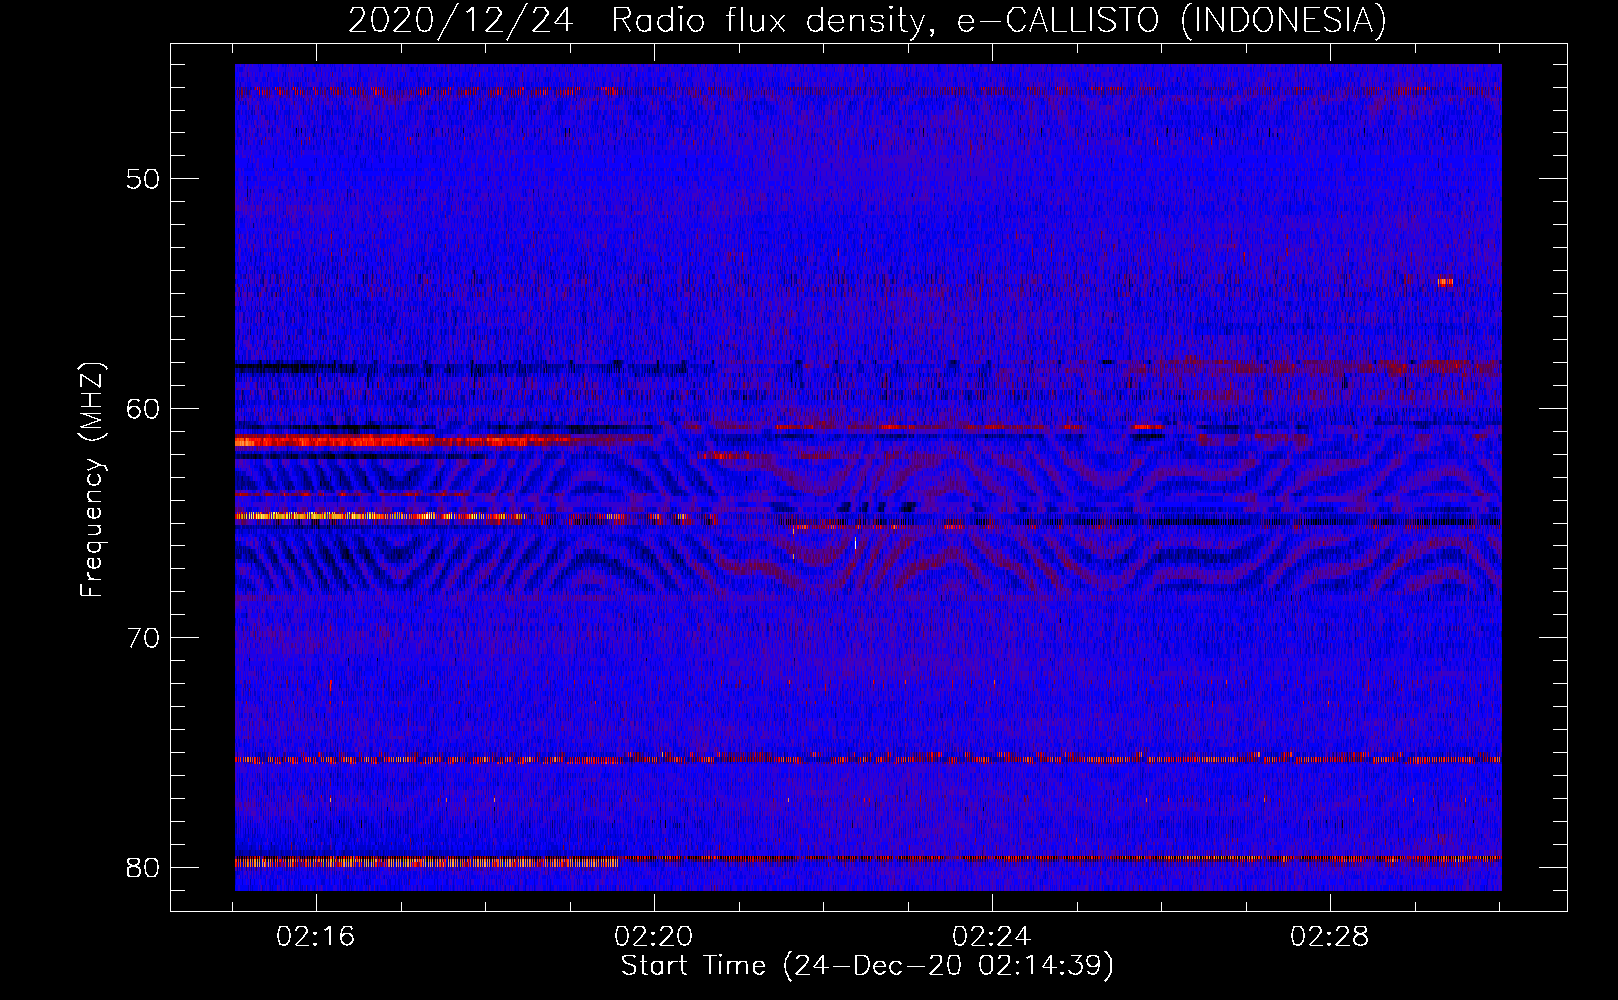Select the 60 MHz tick label
Image resolution: width=1618 pixels, height=1000 pixels.
[143, 408]
